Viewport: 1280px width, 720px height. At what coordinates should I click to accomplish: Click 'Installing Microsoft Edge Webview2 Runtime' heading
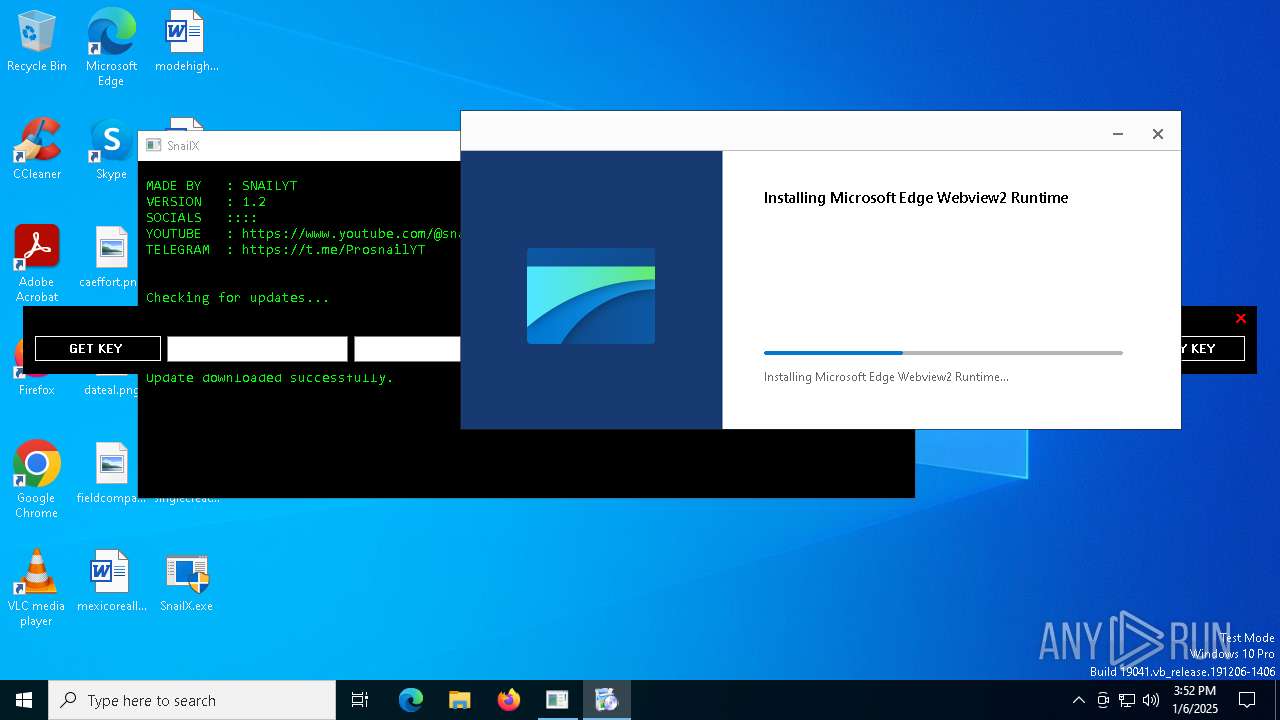[x=916, y=198]
